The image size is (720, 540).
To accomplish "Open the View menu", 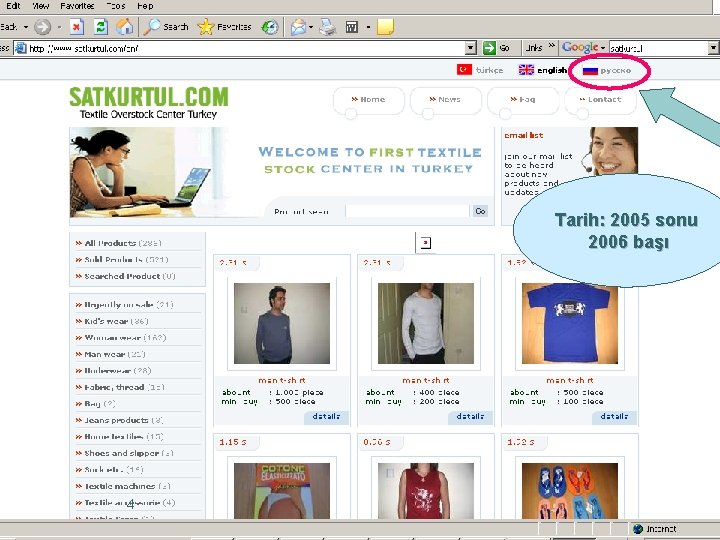I will 41,6.
